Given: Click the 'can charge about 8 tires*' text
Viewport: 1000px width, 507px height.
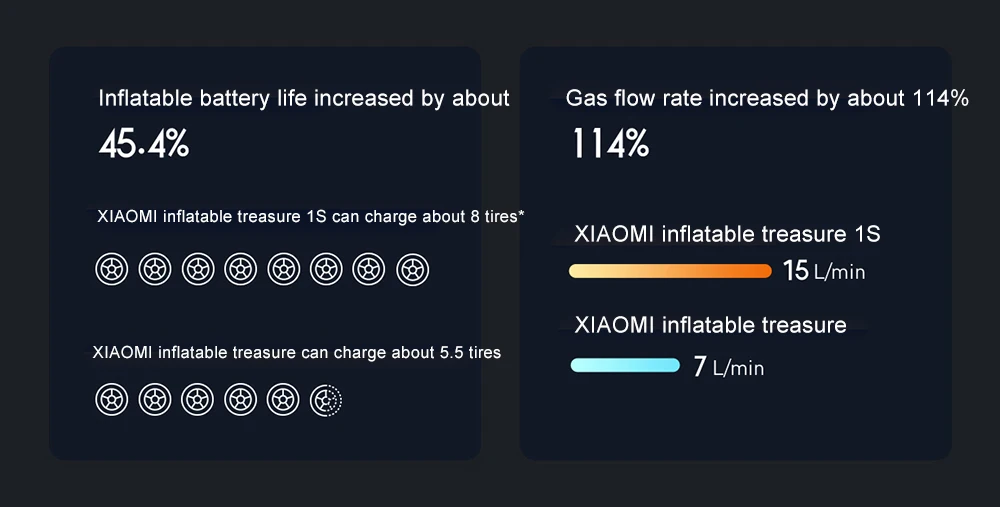Looking at the screenshot, I should pyautogui.click(x=428, y=217).
